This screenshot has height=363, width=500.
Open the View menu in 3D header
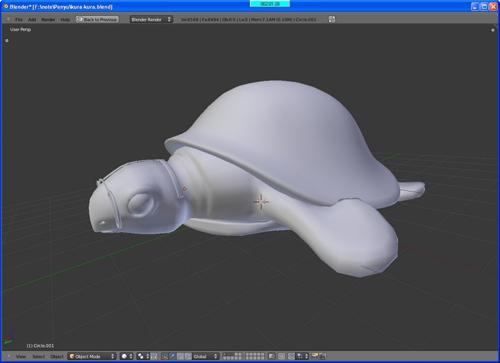[x=21, y=356]
